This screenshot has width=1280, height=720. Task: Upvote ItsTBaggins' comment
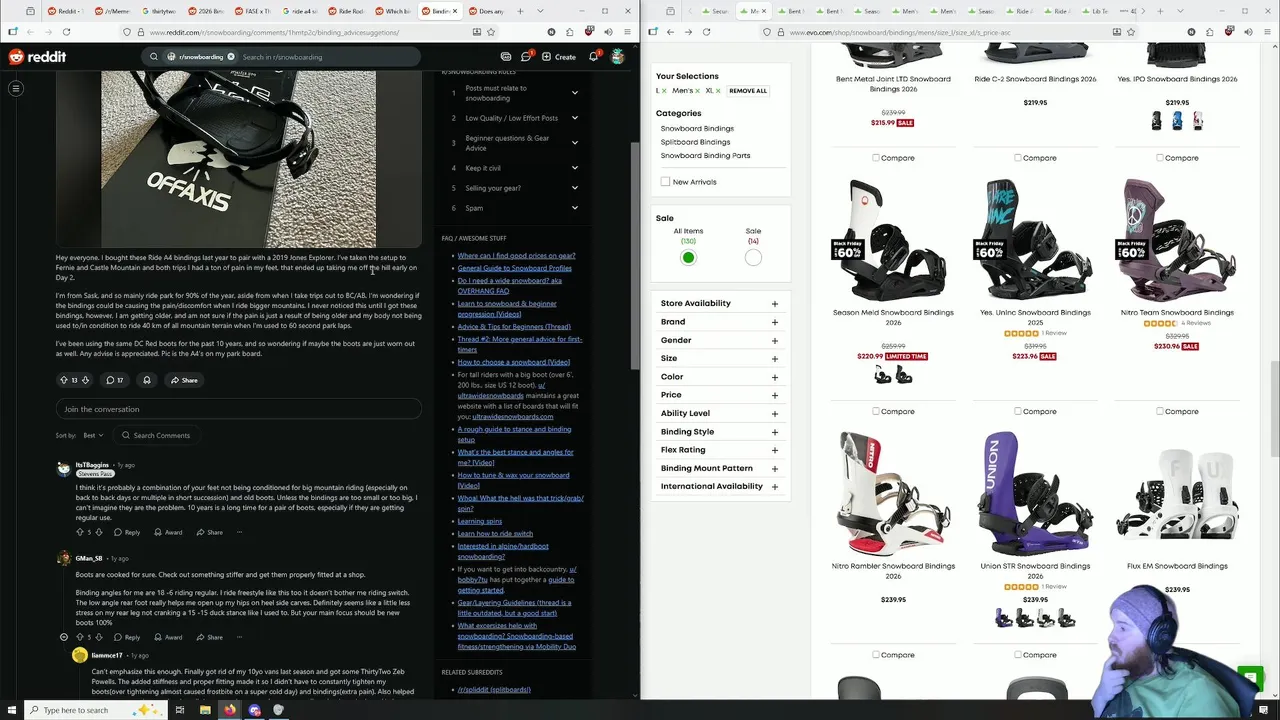[80, 532]
